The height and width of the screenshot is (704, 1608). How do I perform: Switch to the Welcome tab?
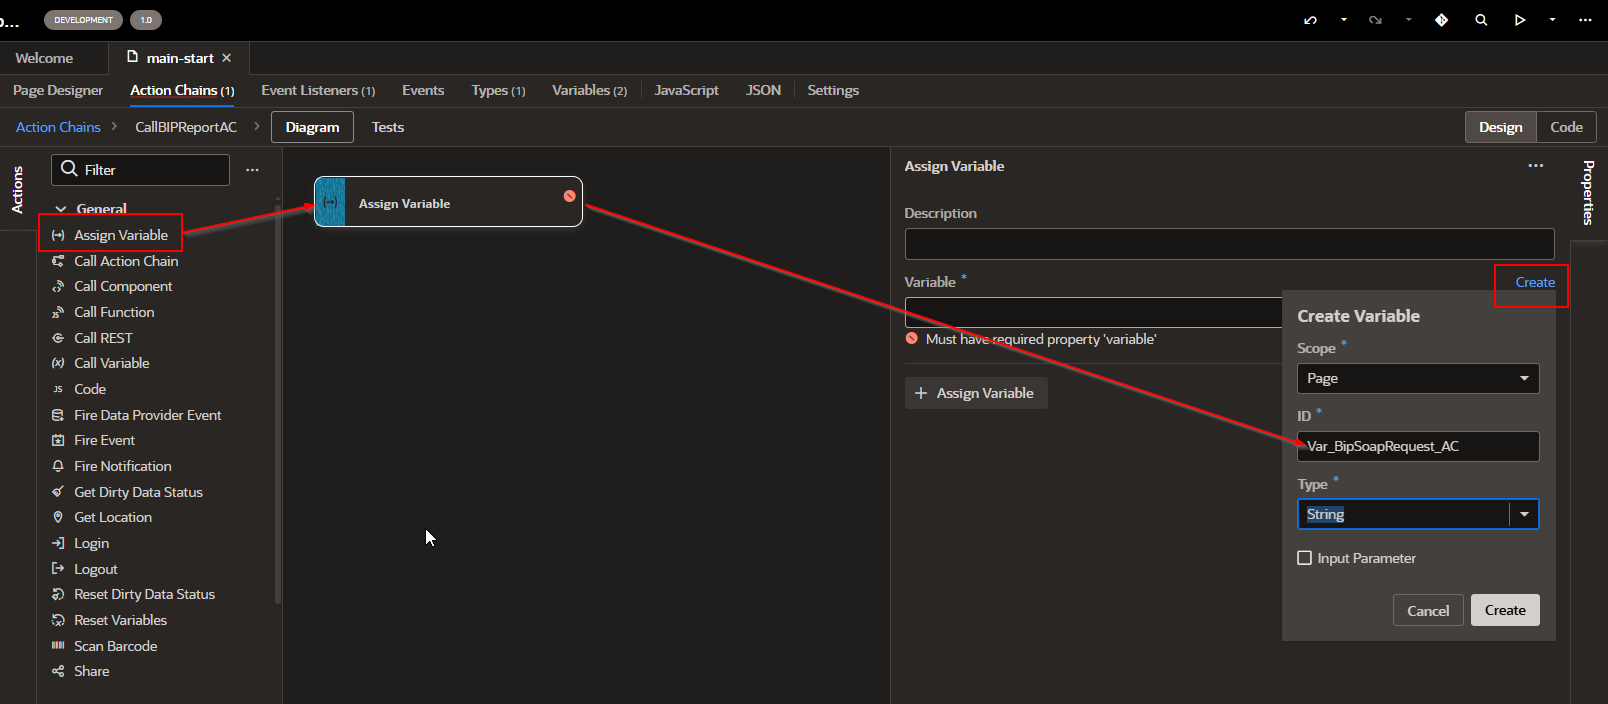tap(44, 58)
